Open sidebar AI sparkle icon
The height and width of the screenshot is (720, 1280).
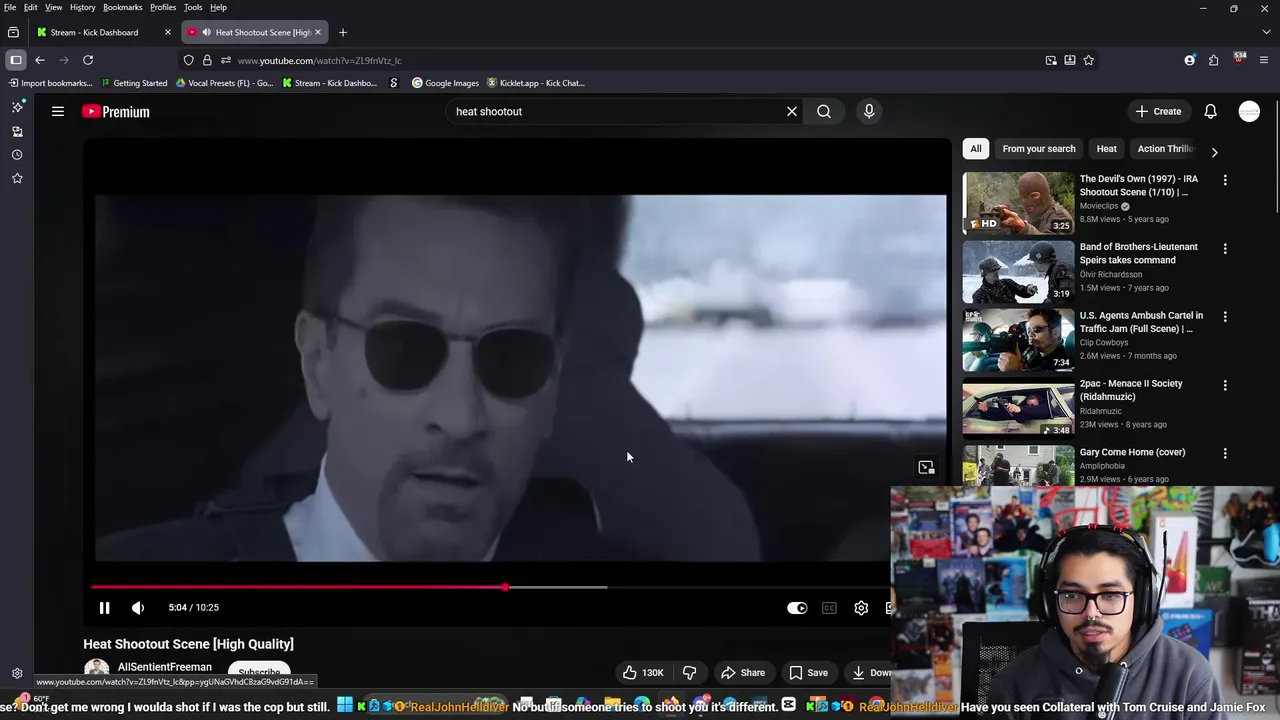point(17,107)
